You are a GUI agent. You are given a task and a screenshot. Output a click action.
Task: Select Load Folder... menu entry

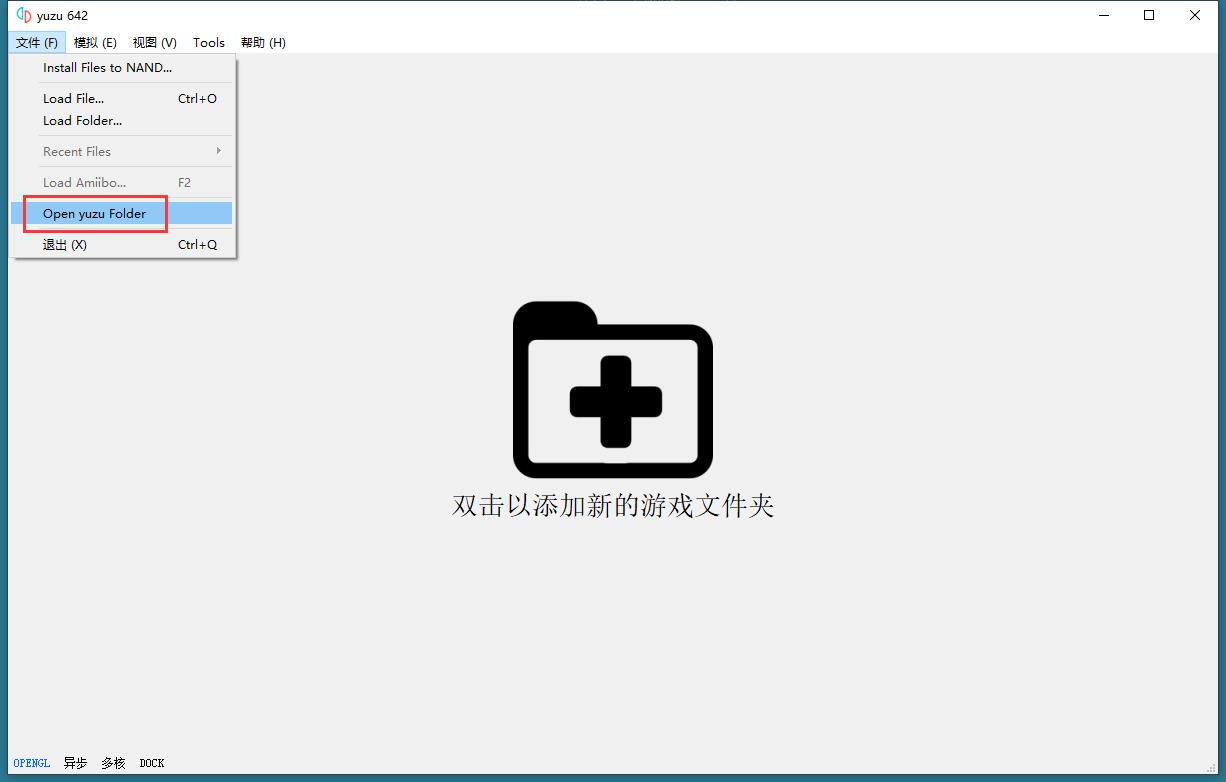click(122, 121)
